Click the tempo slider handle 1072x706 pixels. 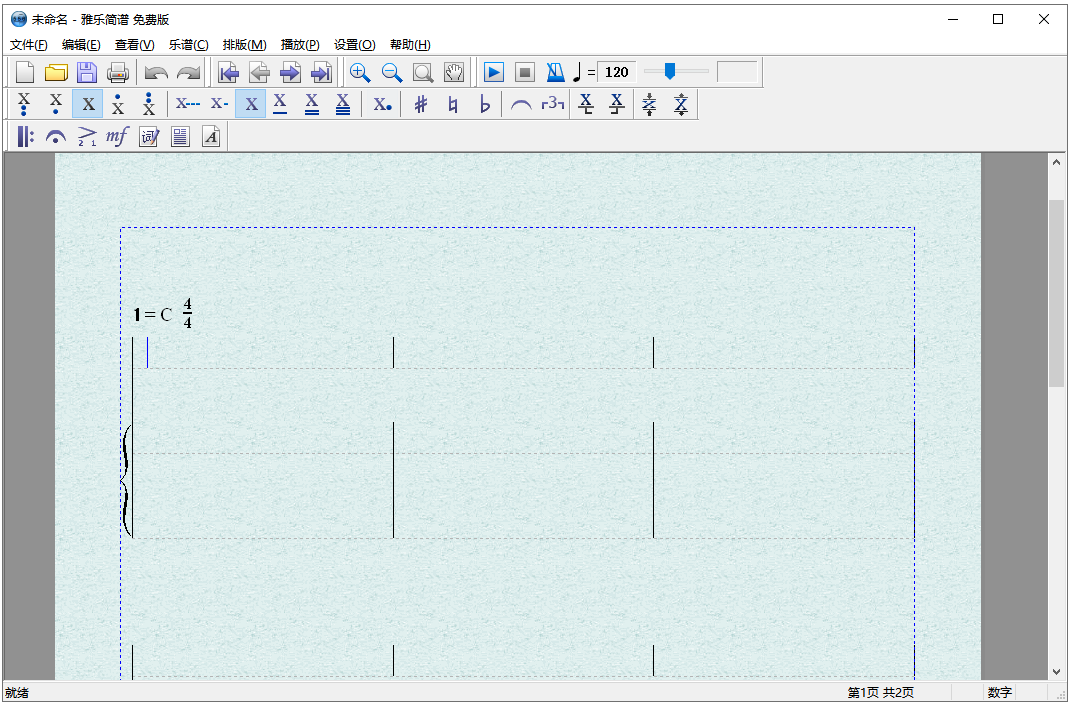click(x=670, y=71)
